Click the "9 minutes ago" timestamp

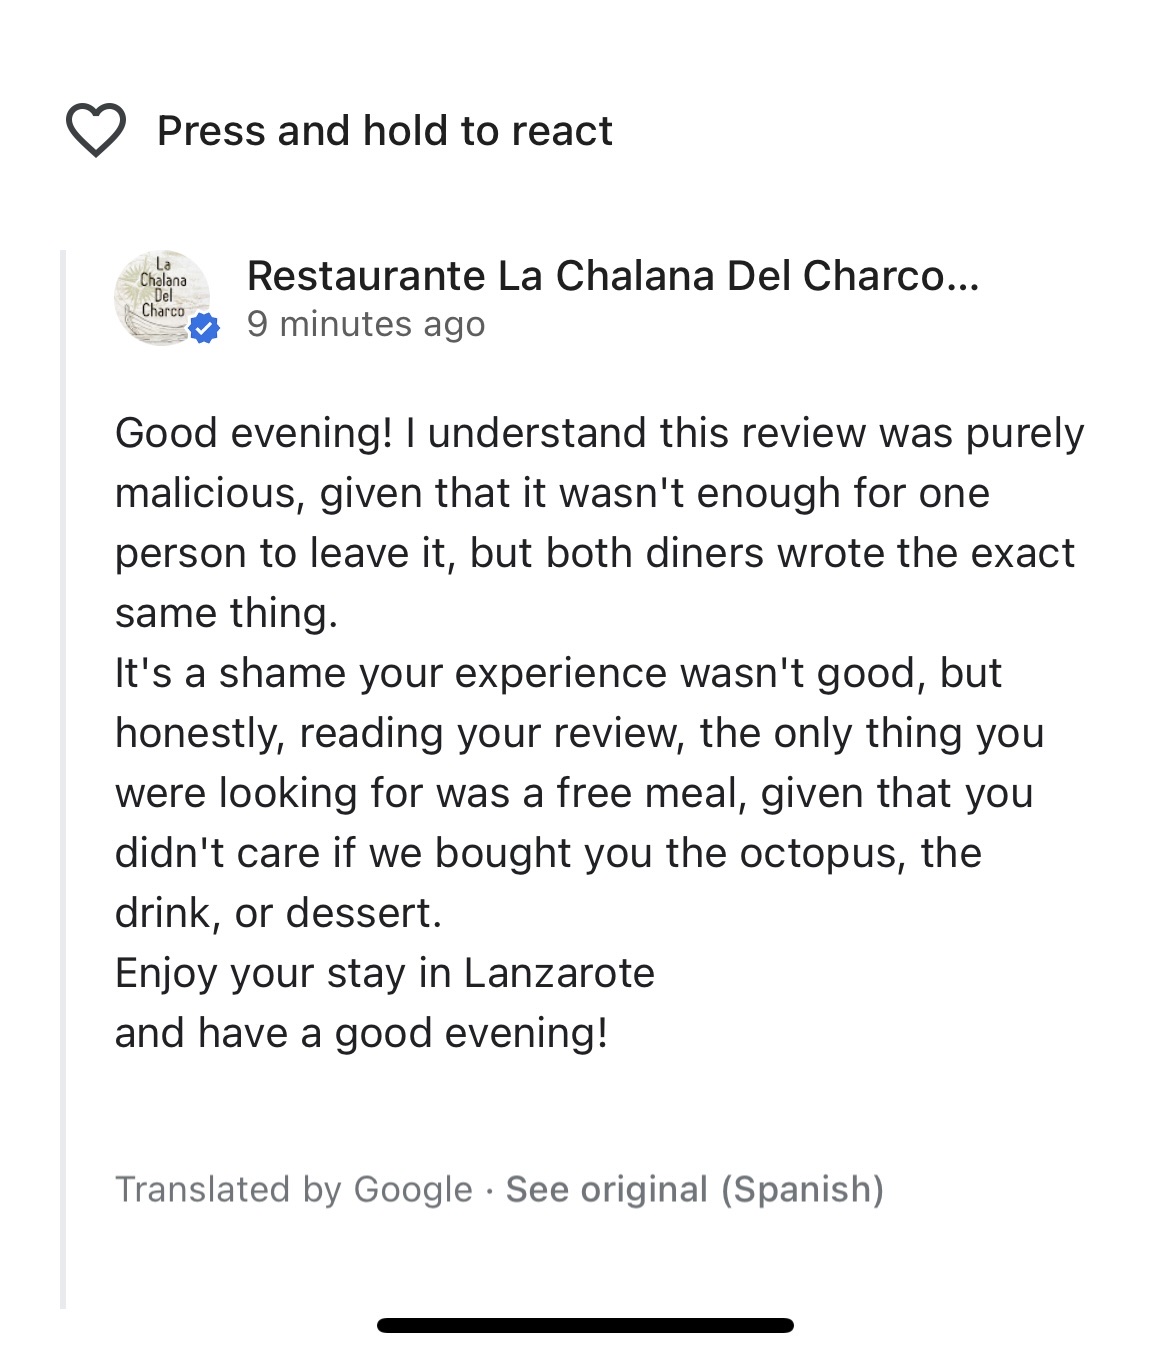pyautogui.click(x=366, y=324)
